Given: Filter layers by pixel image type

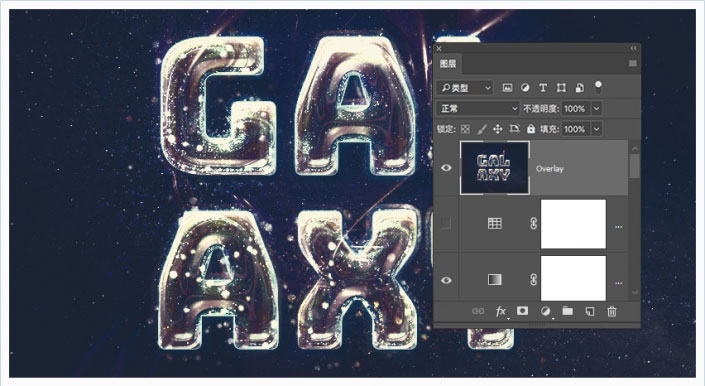Looking at the screenshot, I should (x=507, y=88).
